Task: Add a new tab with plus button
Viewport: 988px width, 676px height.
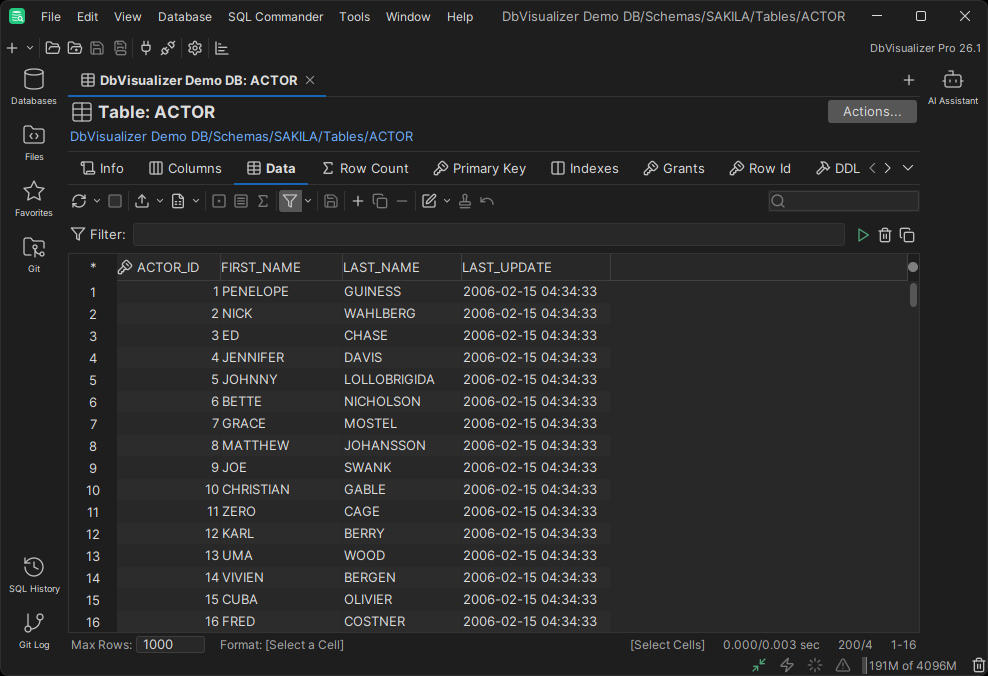Action: coord(909,80)
